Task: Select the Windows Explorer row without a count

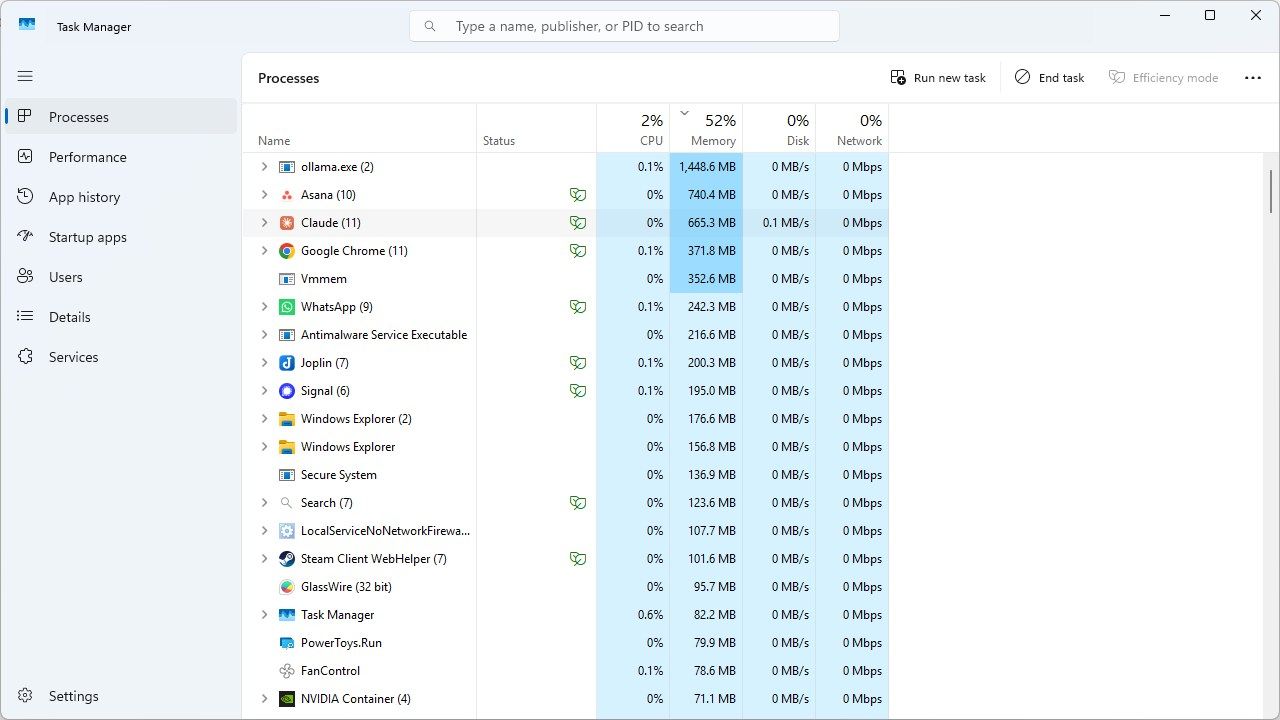Action: (x=565, y=447)
